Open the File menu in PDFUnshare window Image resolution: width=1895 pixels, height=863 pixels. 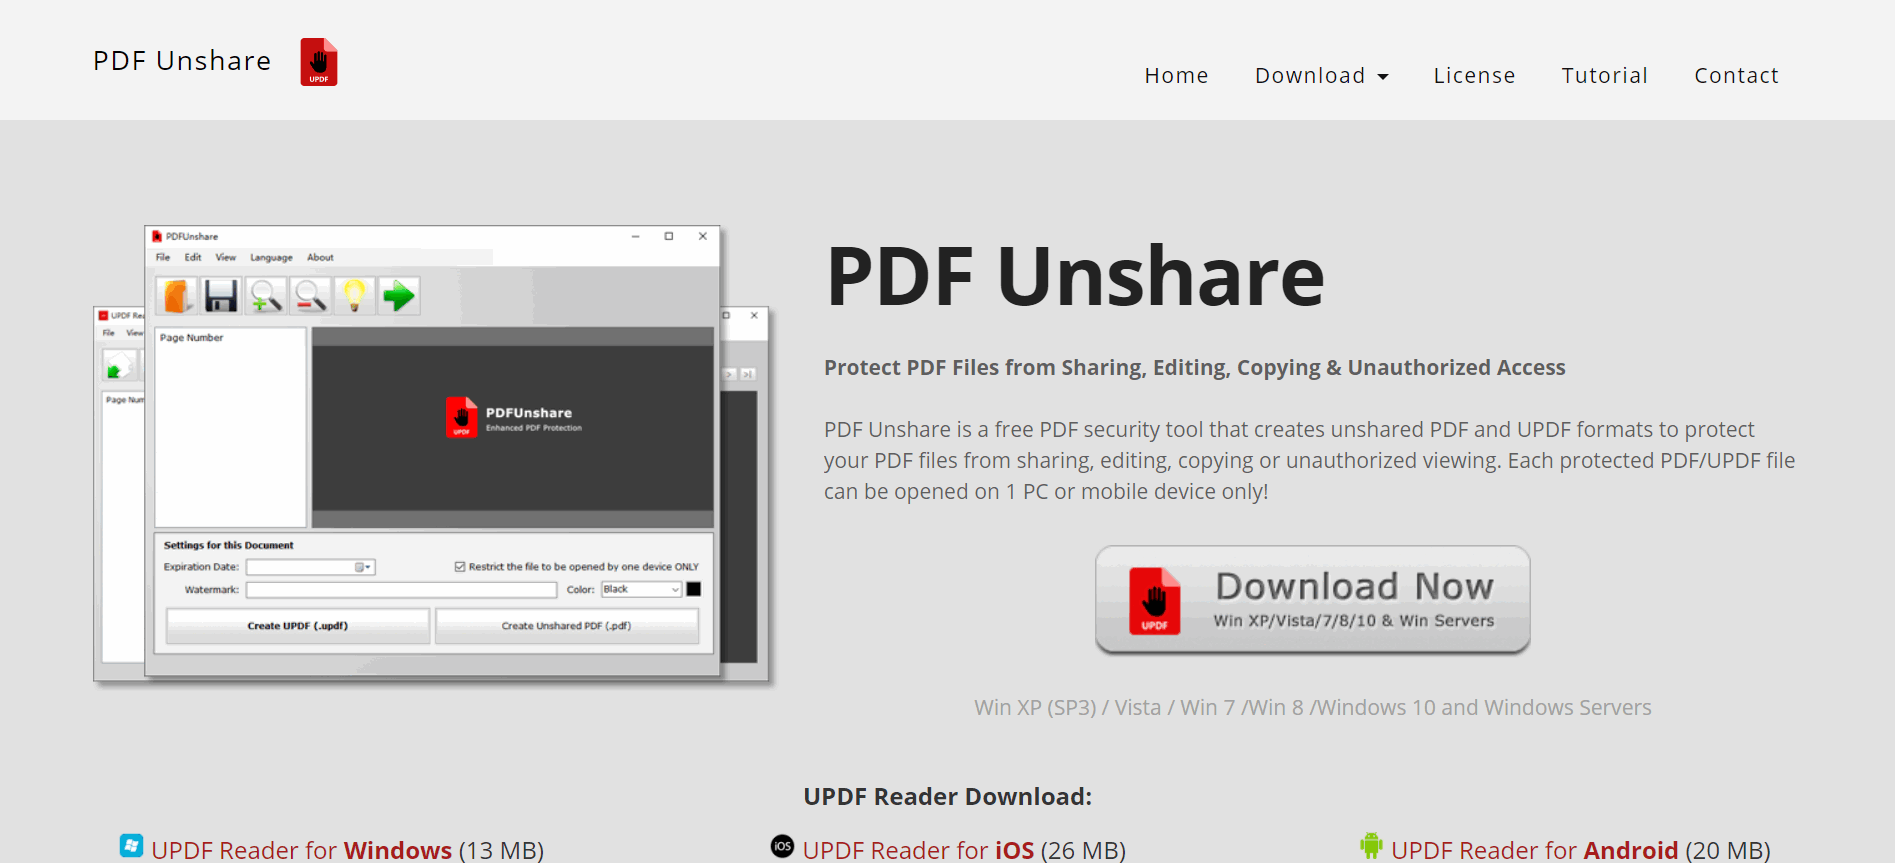click(x=163, y=258)
